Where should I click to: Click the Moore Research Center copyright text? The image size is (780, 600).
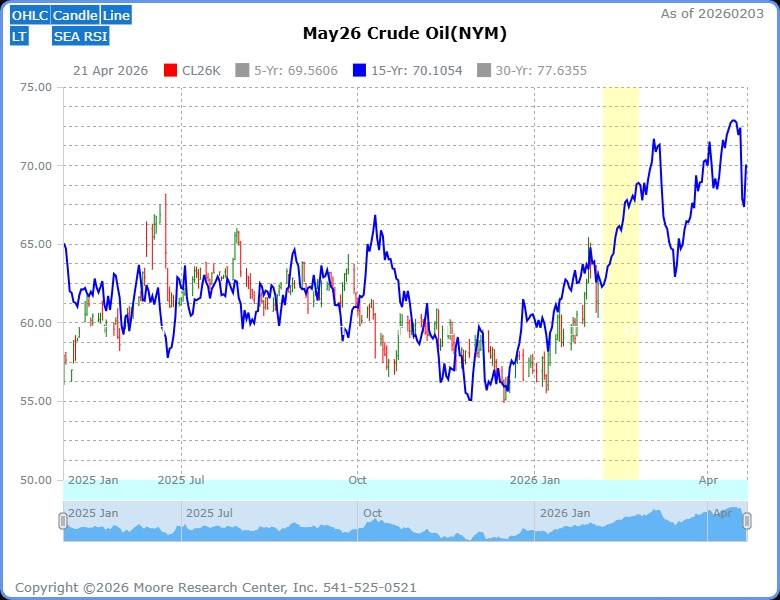(x=215, y=588)
